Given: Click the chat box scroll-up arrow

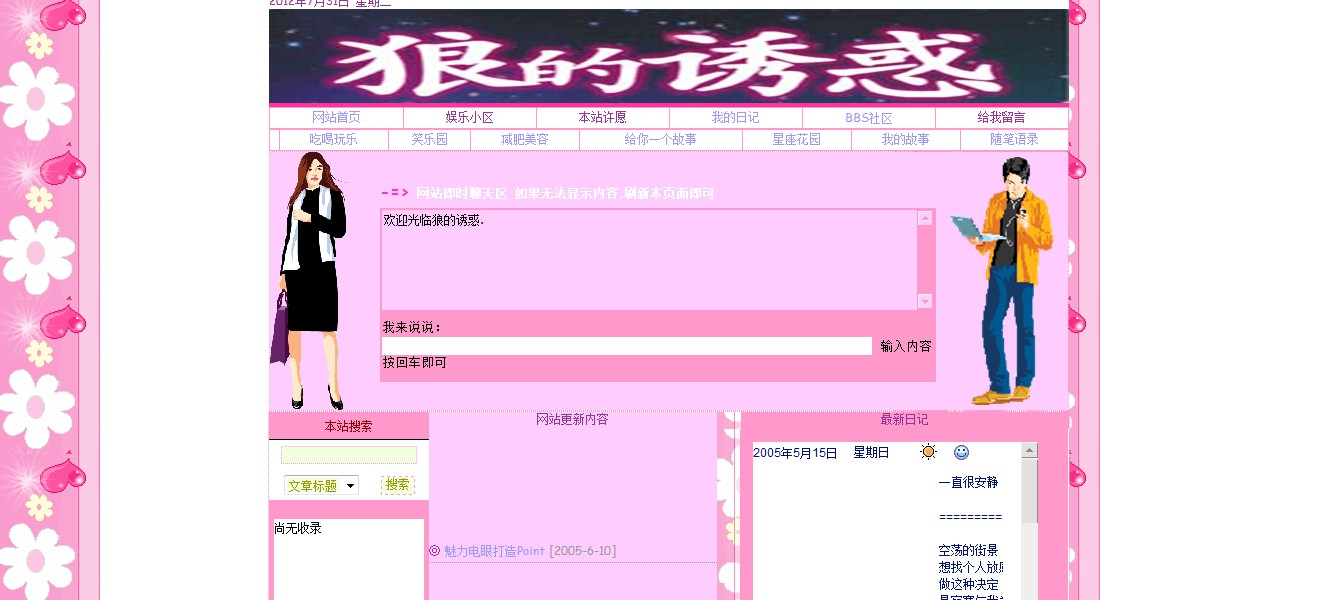Looking at the screenshot, I should (925, 218).
